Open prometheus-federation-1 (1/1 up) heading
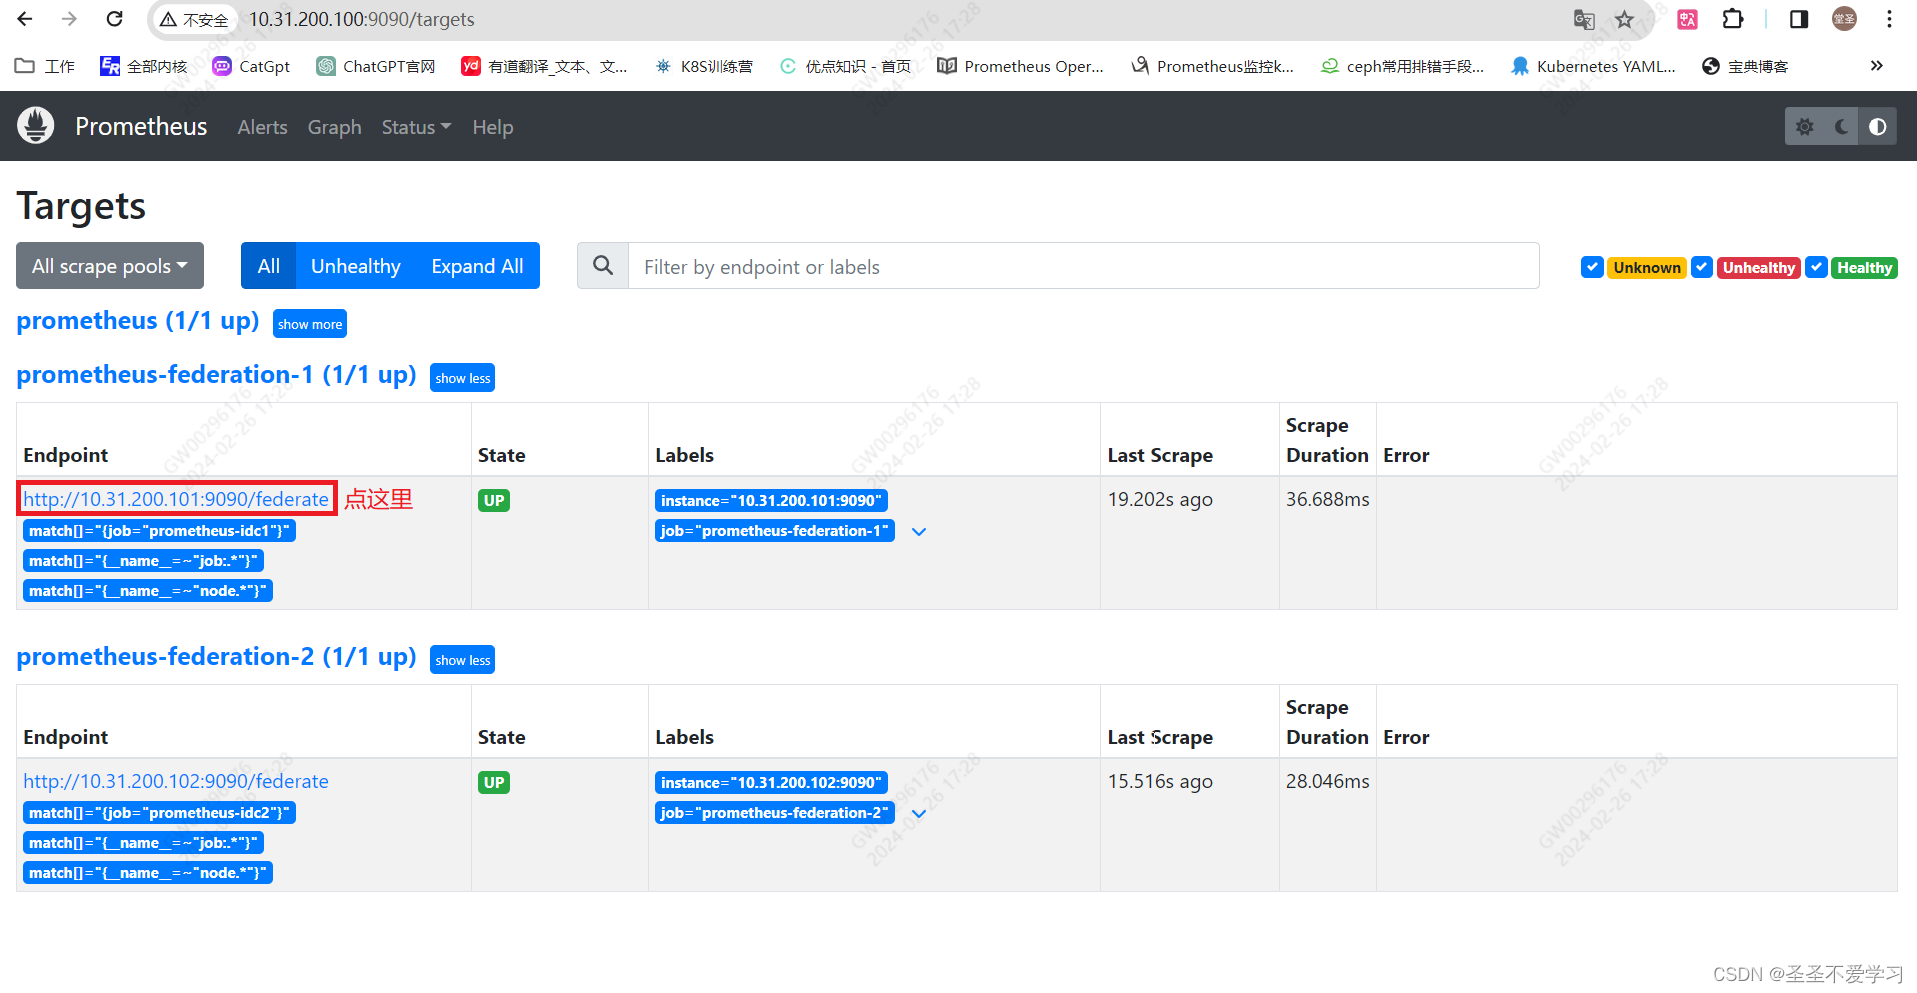Viewport: 1917px width, 993px height. (x=216, y=375)
